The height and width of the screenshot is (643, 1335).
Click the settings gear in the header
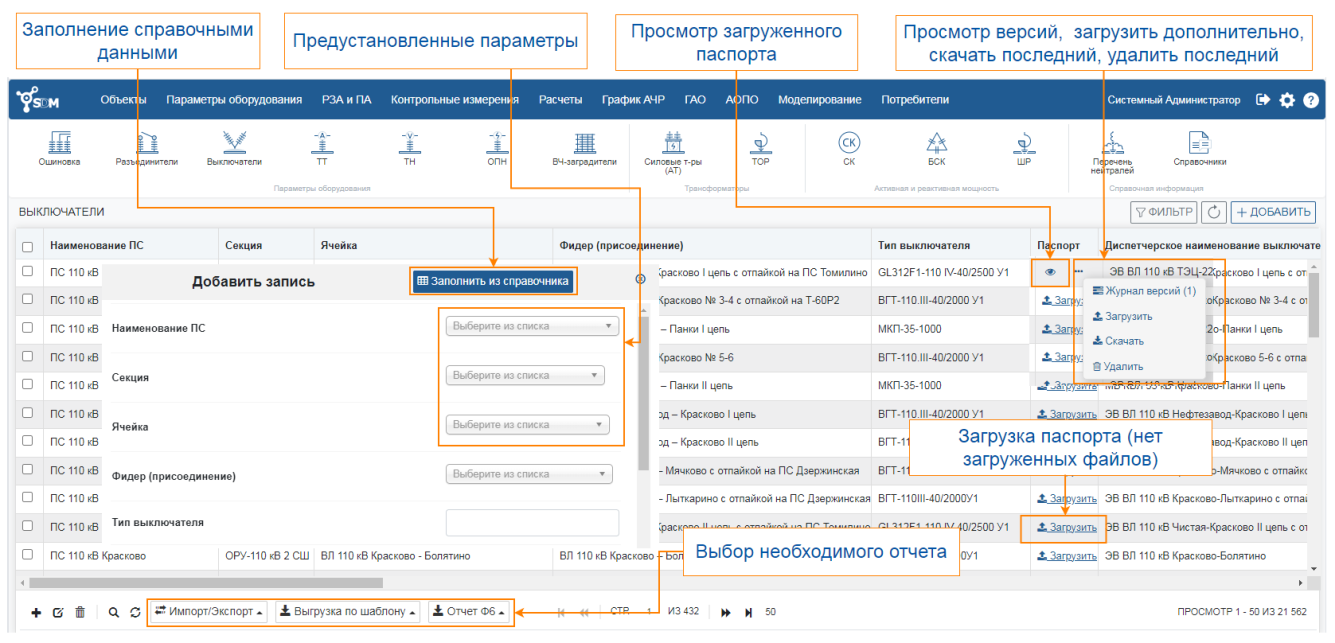pyautogui.click(x=1288, y=99)
